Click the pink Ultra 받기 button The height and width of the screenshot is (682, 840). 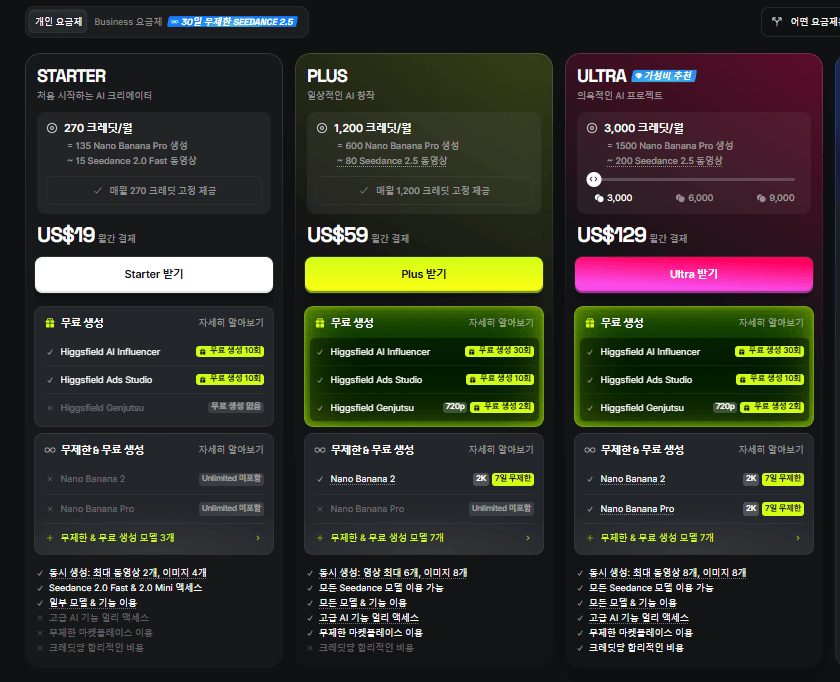694,274
